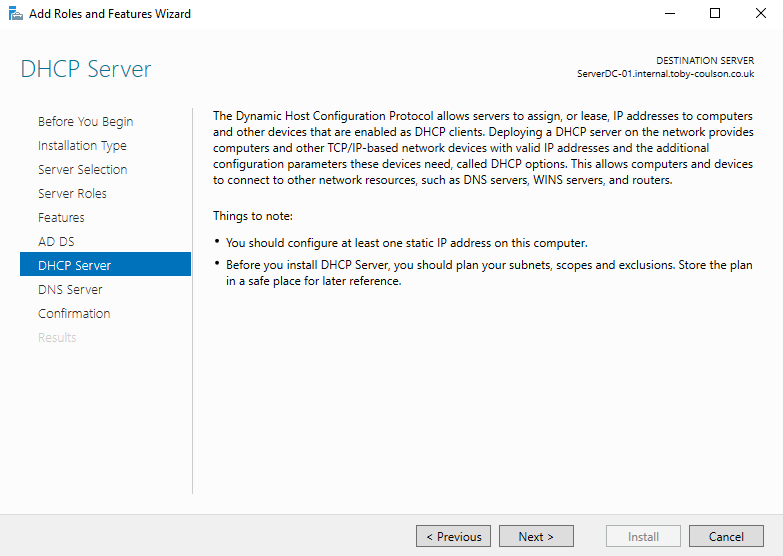Open the Installation Type step
The height and width of the screenshot is (556, 783).
(82, 146)
